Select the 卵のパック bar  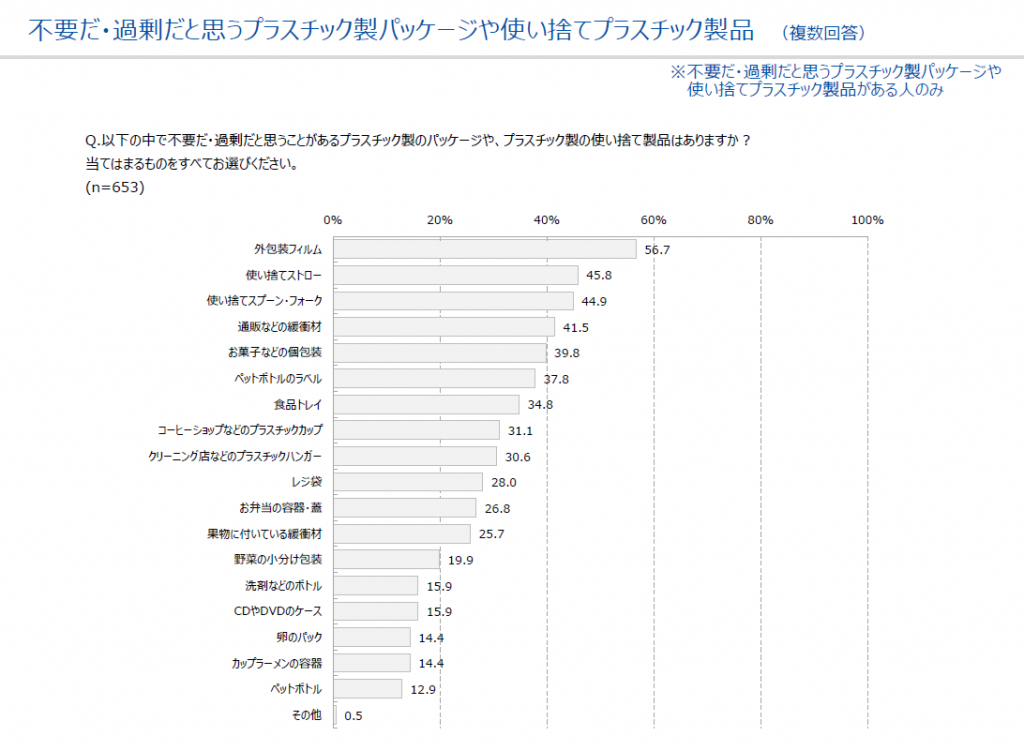(x=371, y=637)
